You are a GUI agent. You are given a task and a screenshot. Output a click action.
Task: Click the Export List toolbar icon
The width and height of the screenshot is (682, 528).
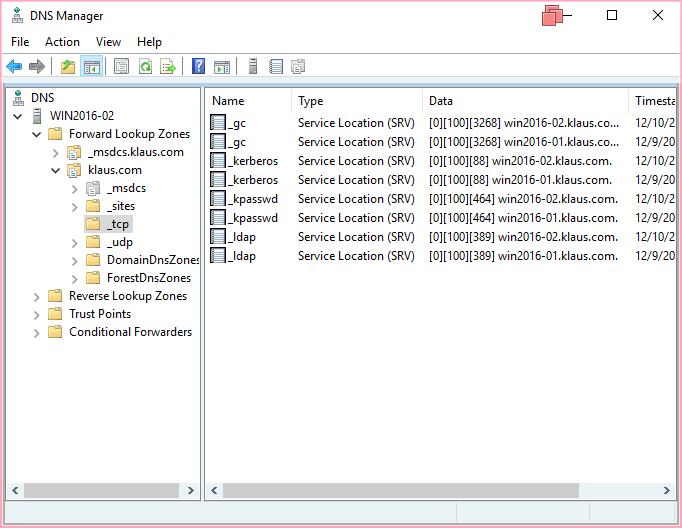click(168, 67)
